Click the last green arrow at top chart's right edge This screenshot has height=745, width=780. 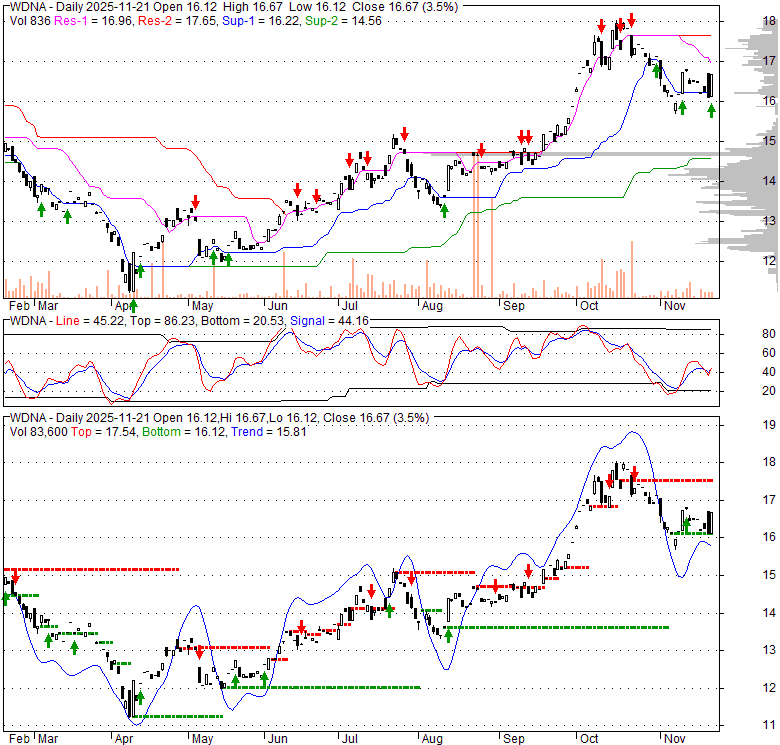[x=711, y=108]
